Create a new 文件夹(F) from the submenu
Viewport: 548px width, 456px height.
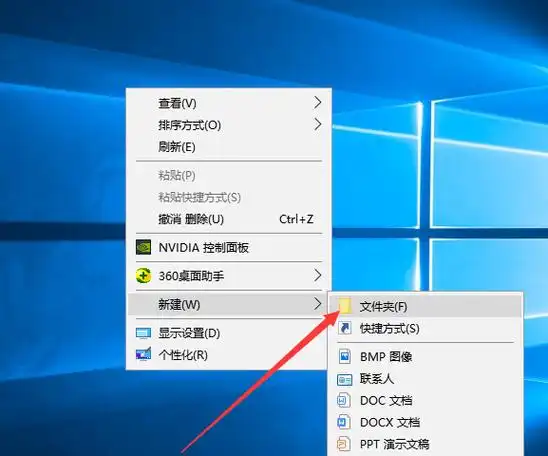point(425,306)
